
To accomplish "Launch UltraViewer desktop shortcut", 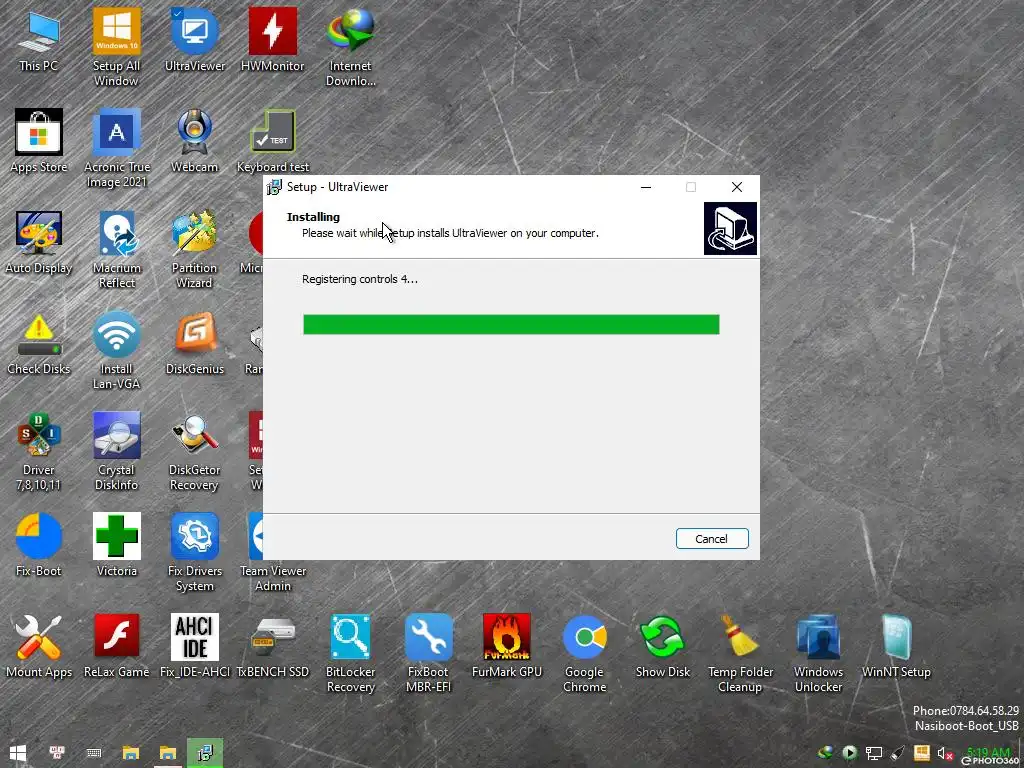I will click(x=195, y=40).
